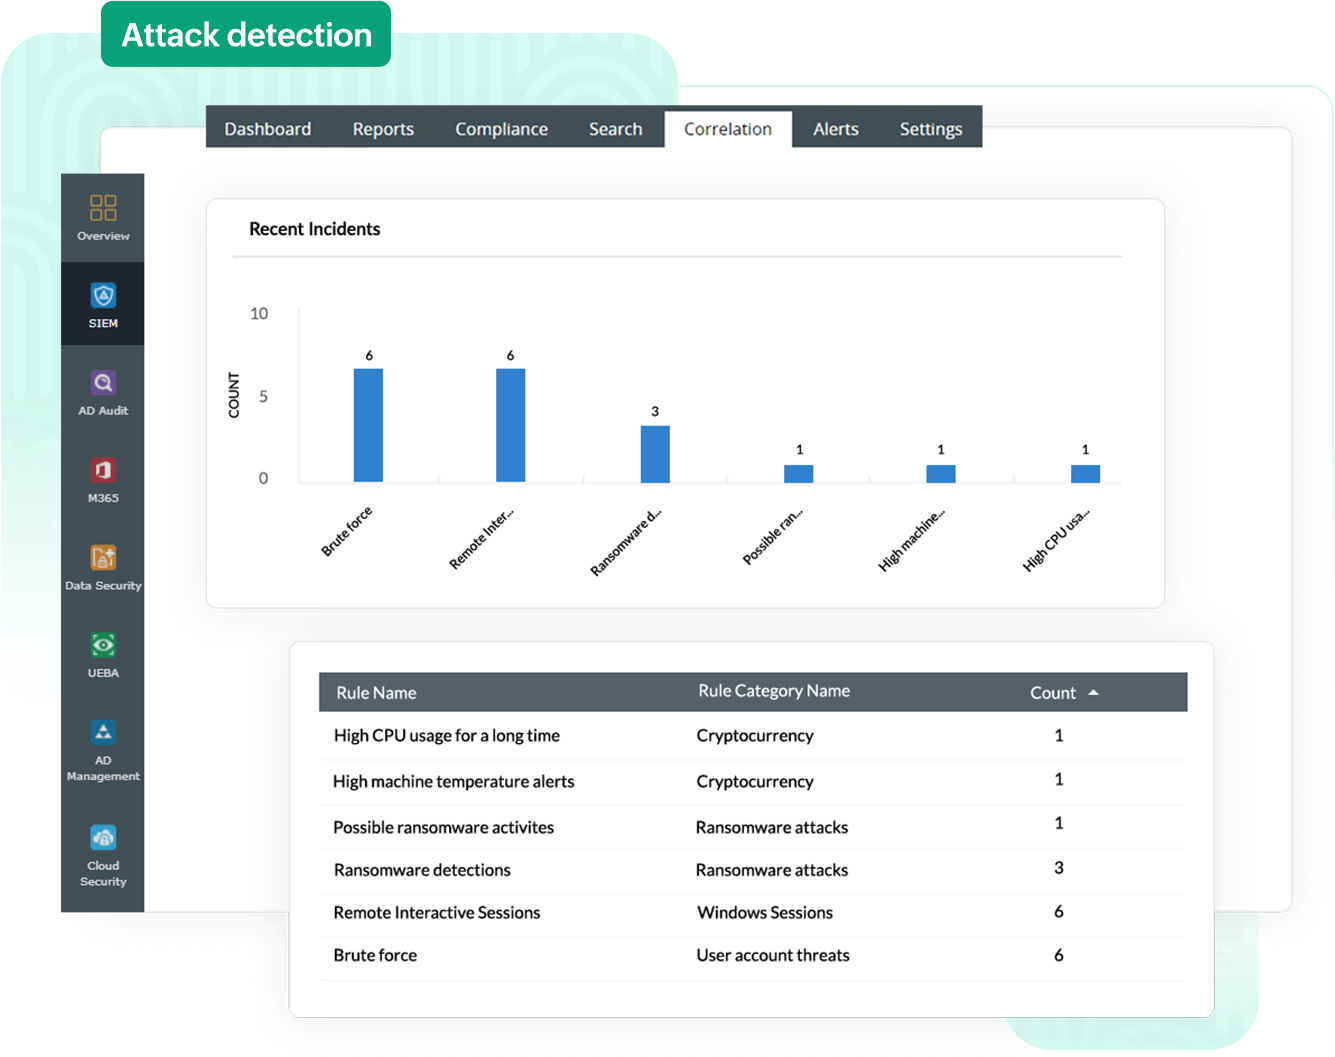This screenshot has height=1057, width=1335.
Task: Click the 'Attack detection' green label
Action: [246, 35]
